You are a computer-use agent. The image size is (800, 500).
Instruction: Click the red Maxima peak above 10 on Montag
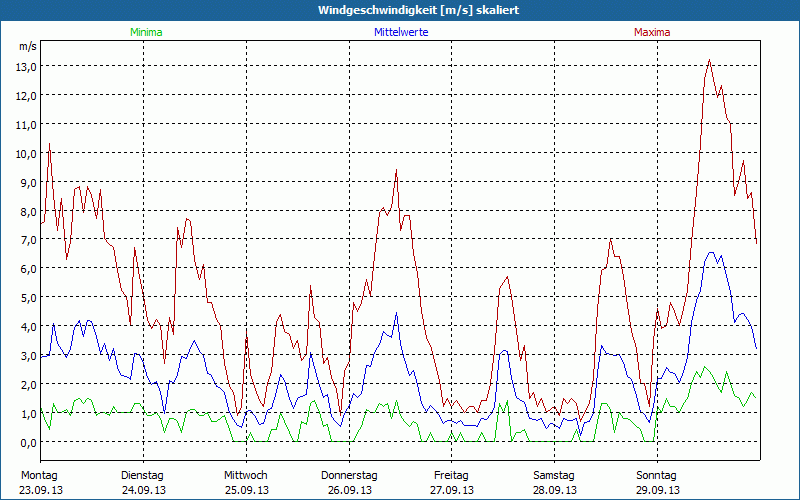[49, 144]
